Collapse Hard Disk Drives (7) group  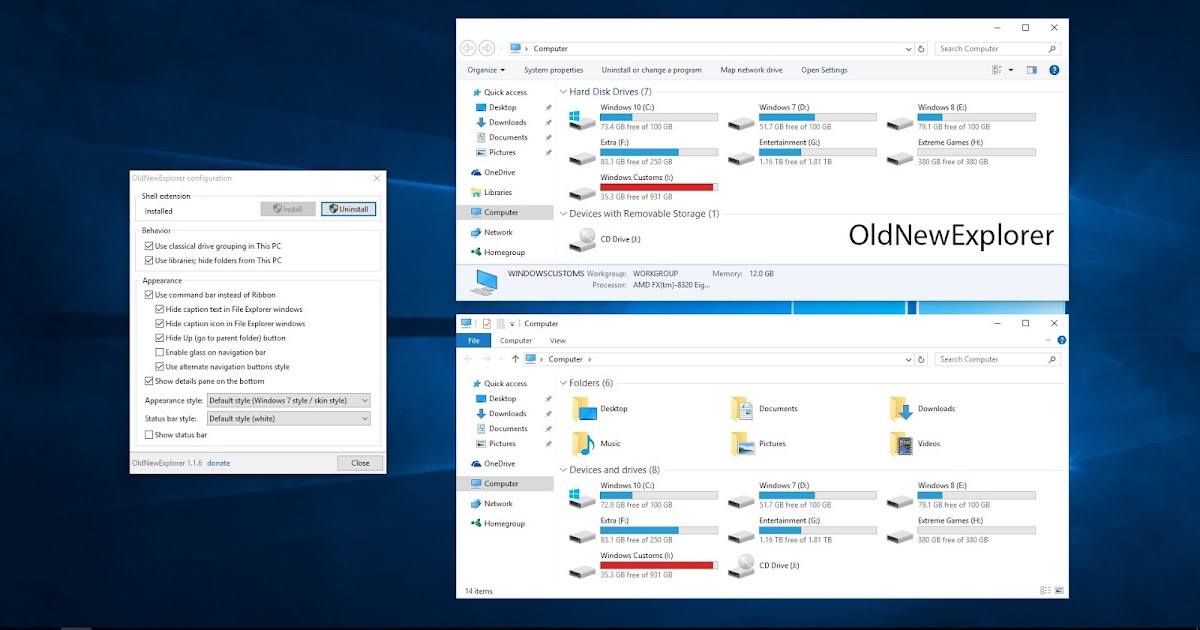(563, 92)
